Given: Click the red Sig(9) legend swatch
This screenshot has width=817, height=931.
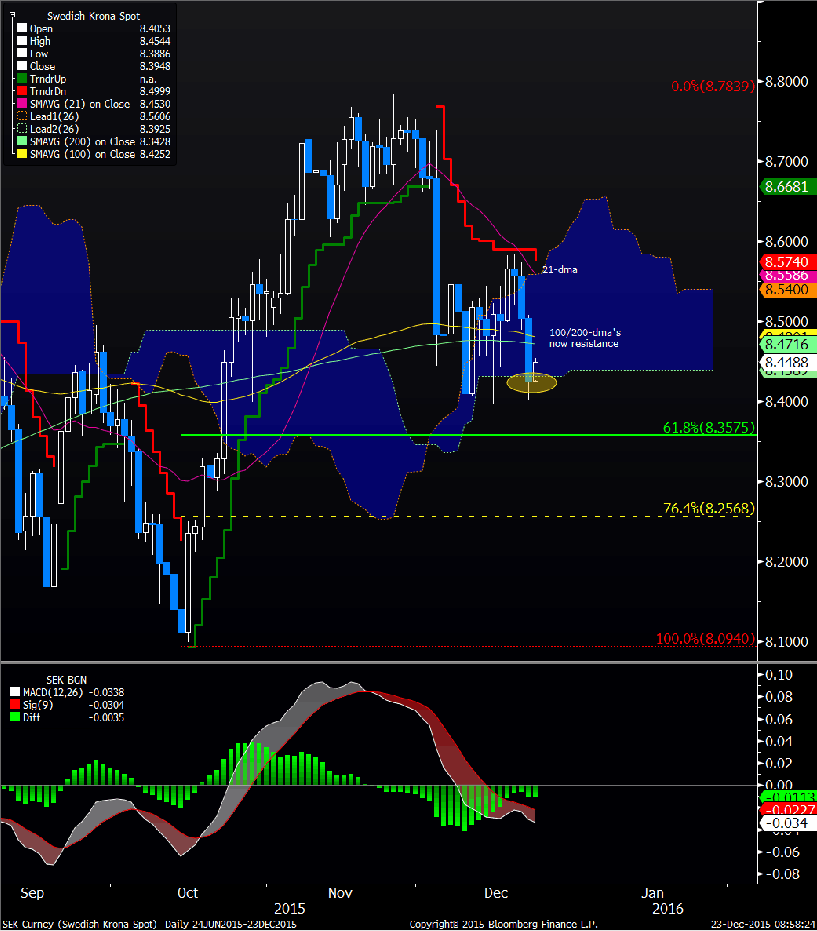Looking at the screenshot, I should (13, 703).
